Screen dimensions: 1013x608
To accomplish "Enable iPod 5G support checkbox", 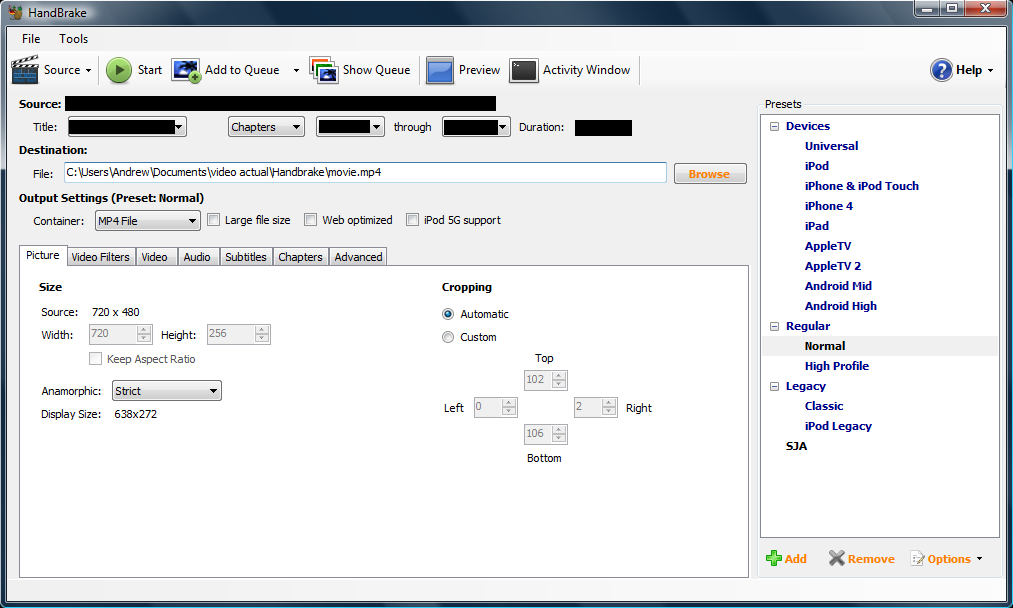I will click(x=412, y=220).
